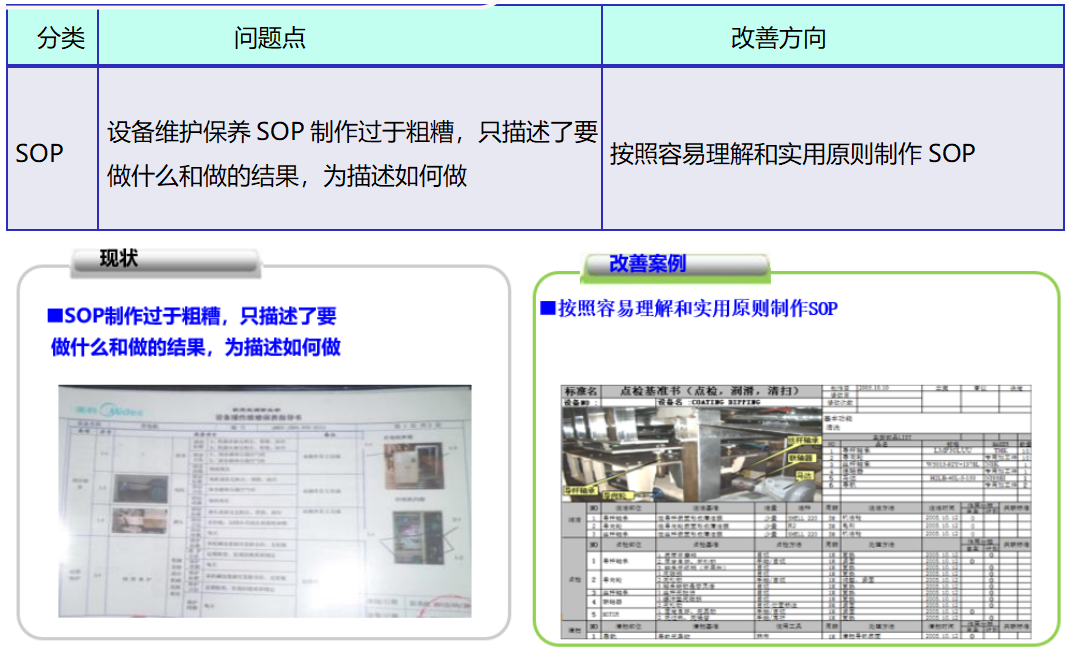Select the 现状 tab label

(118, 259)
